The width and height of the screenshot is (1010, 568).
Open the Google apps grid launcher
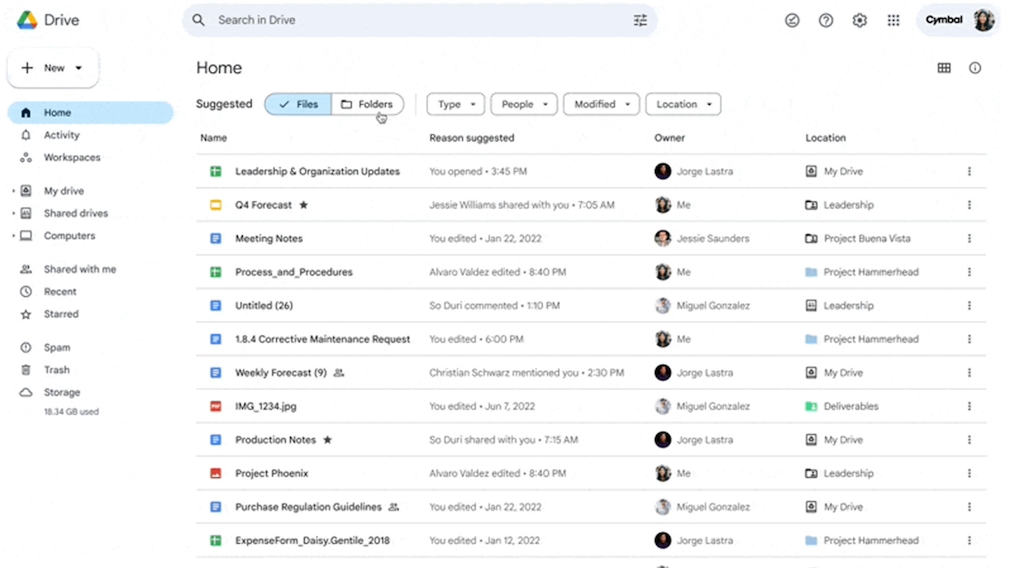[x=893, y=20]
